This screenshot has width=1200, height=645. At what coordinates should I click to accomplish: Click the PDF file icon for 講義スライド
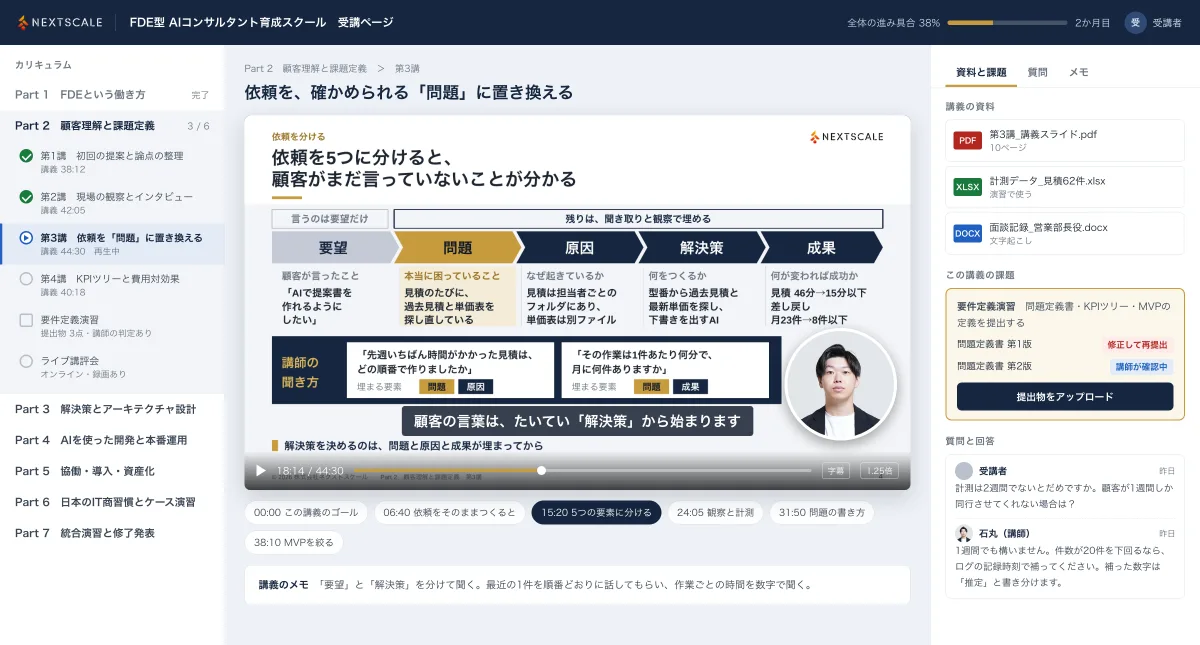968,140
